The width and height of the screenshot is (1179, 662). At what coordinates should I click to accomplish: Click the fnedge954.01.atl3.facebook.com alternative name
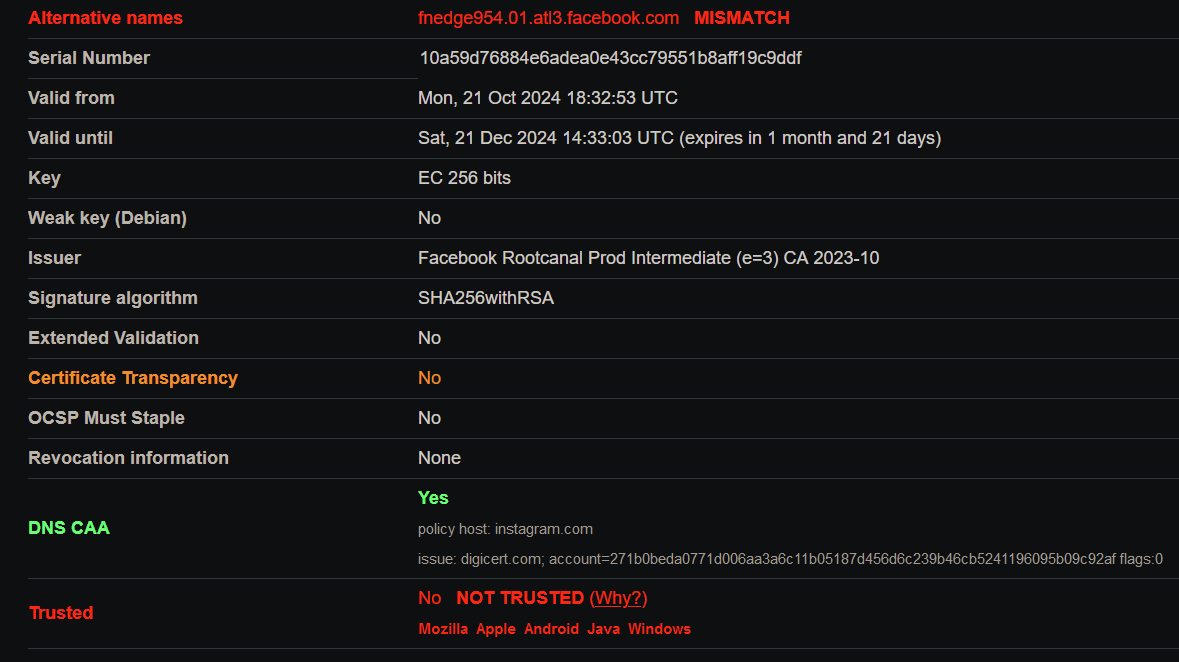(548, 18)
